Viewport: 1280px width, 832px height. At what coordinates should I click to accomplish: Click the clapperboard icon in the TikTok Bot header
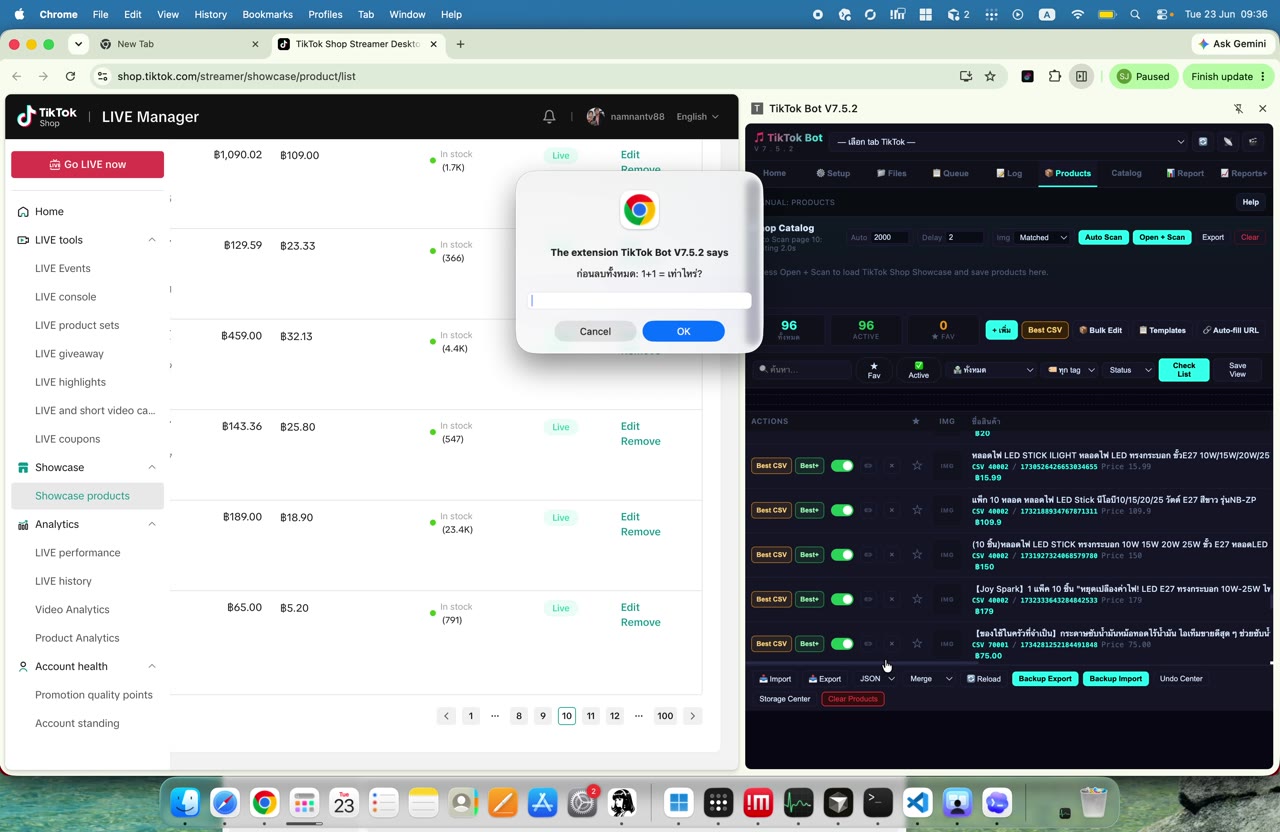pos(1253,142)
